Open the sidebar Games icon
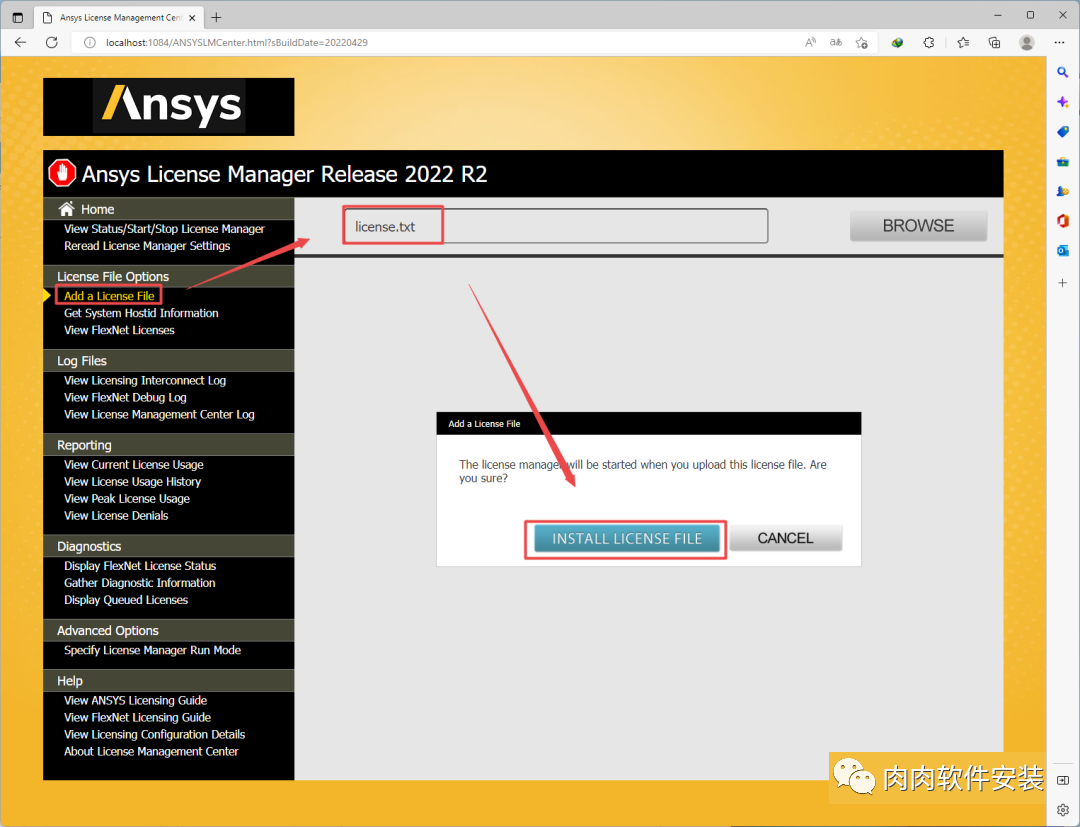1080x827 pixels. [x=1063, y=191]
